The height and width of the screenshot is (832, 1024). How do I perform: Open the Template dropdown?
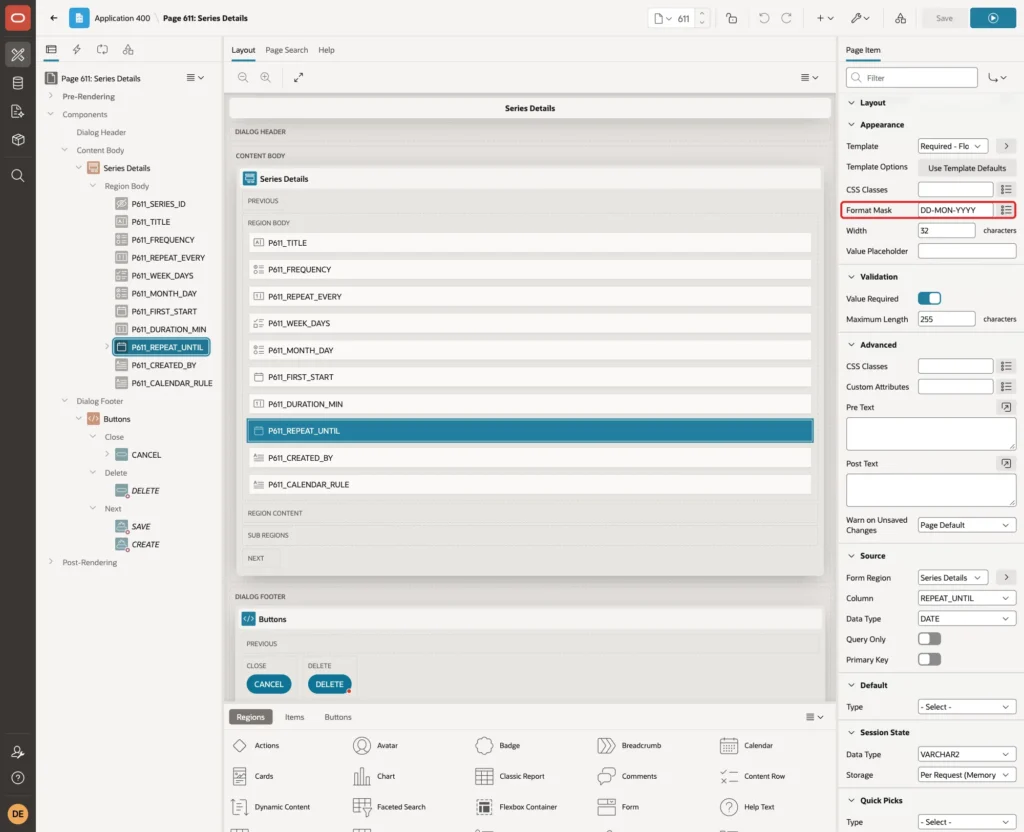pos(952,146)
